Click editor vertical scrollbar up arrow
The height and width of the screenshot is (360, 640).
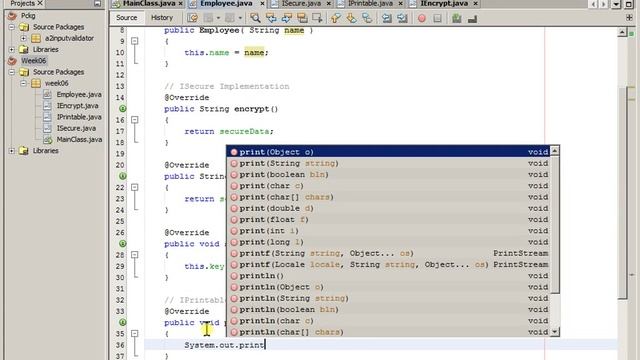(x=622, y=32)
